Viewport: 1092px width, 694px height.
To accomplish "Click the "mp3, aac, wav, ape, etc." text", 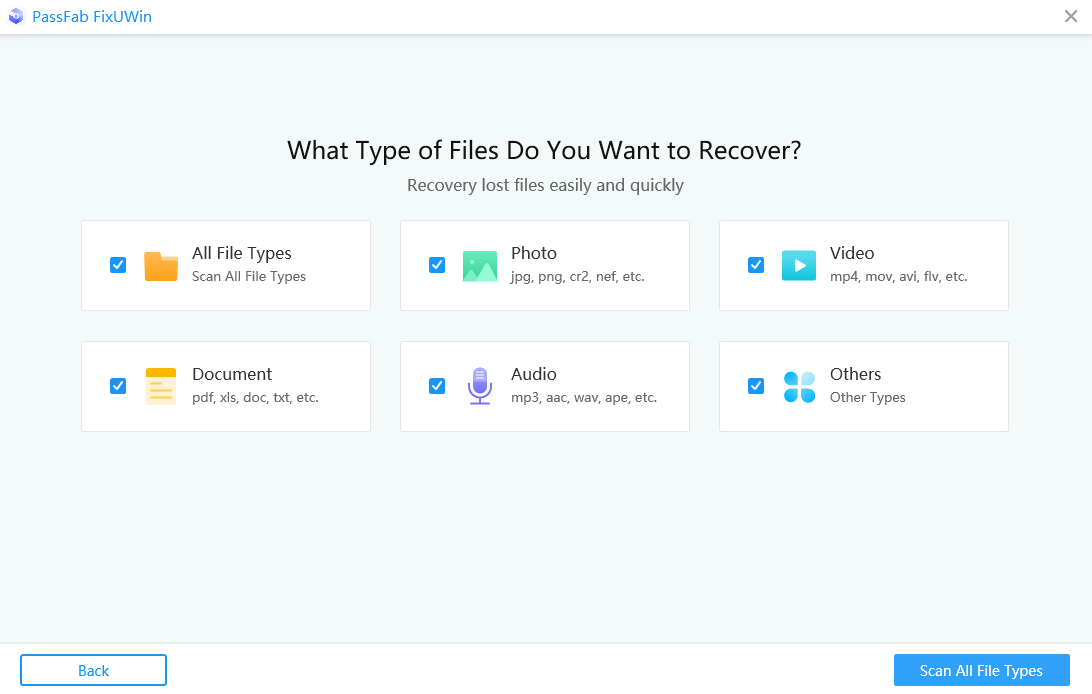I will [x=583, y=397].
